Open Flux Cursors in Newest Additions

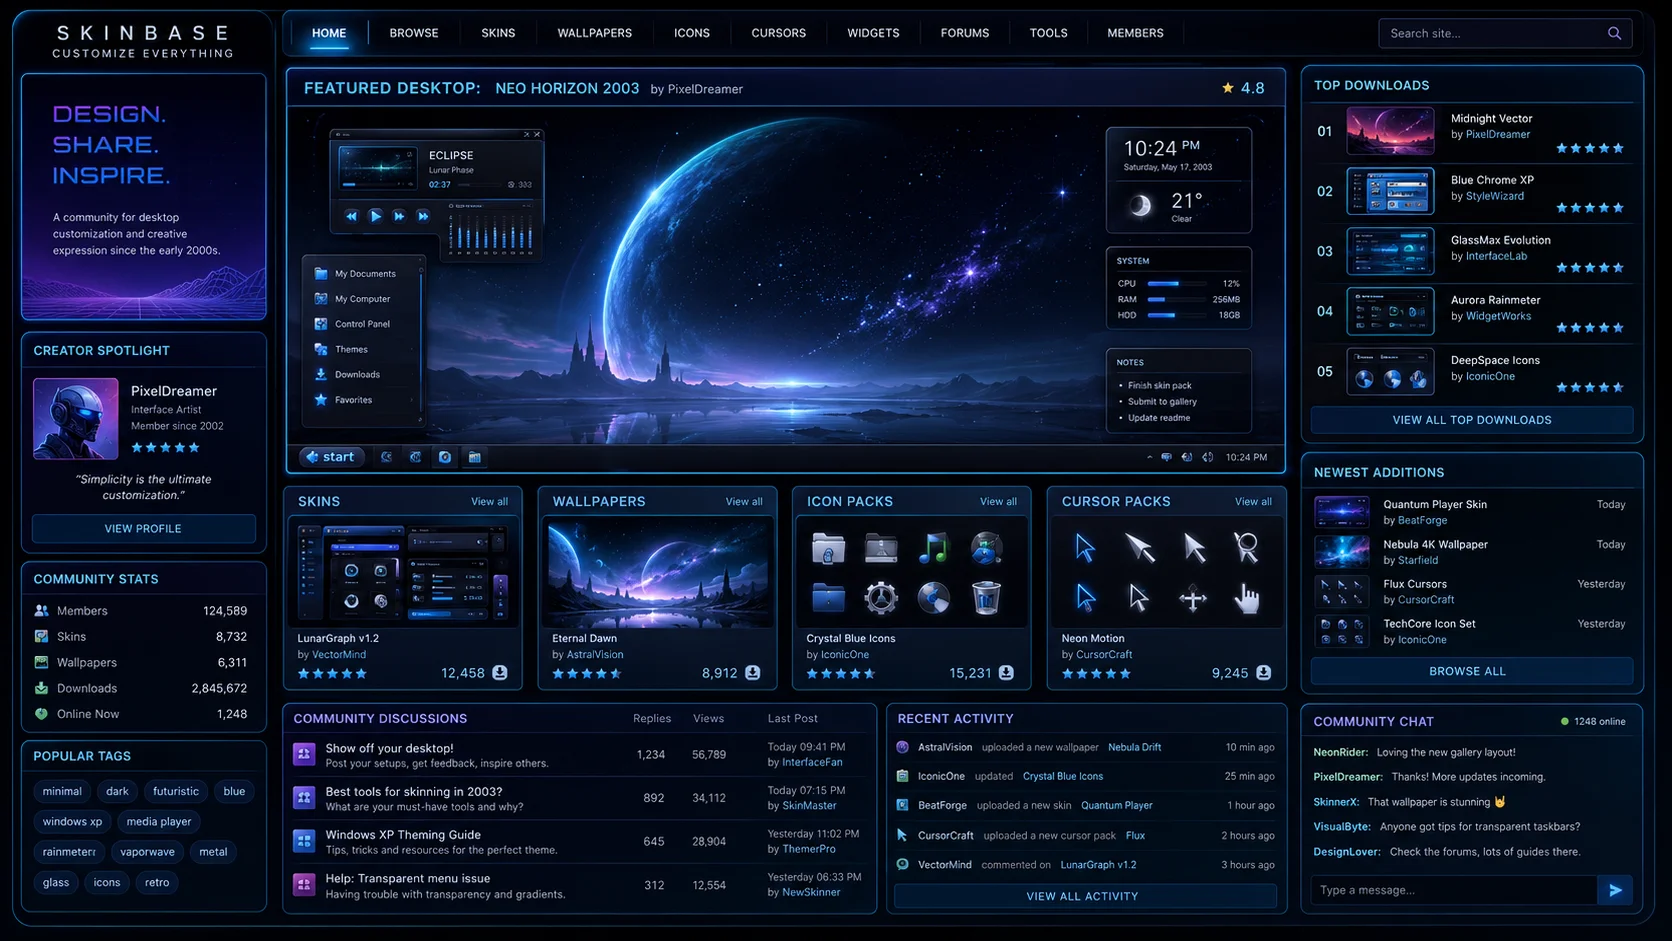pos(1415,584)
